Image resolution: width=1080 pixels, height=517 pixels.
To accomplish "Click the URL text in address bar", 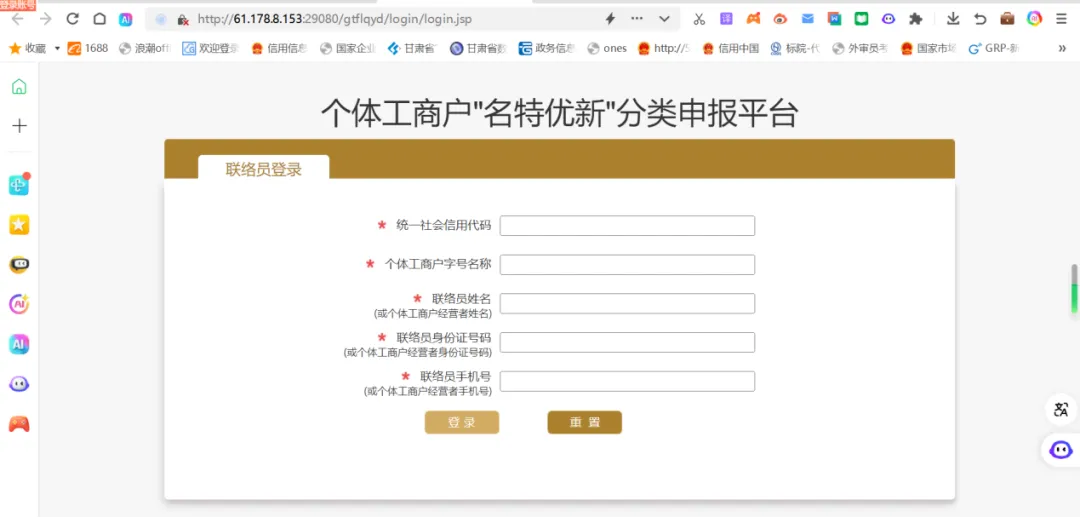I will point(335,19).
